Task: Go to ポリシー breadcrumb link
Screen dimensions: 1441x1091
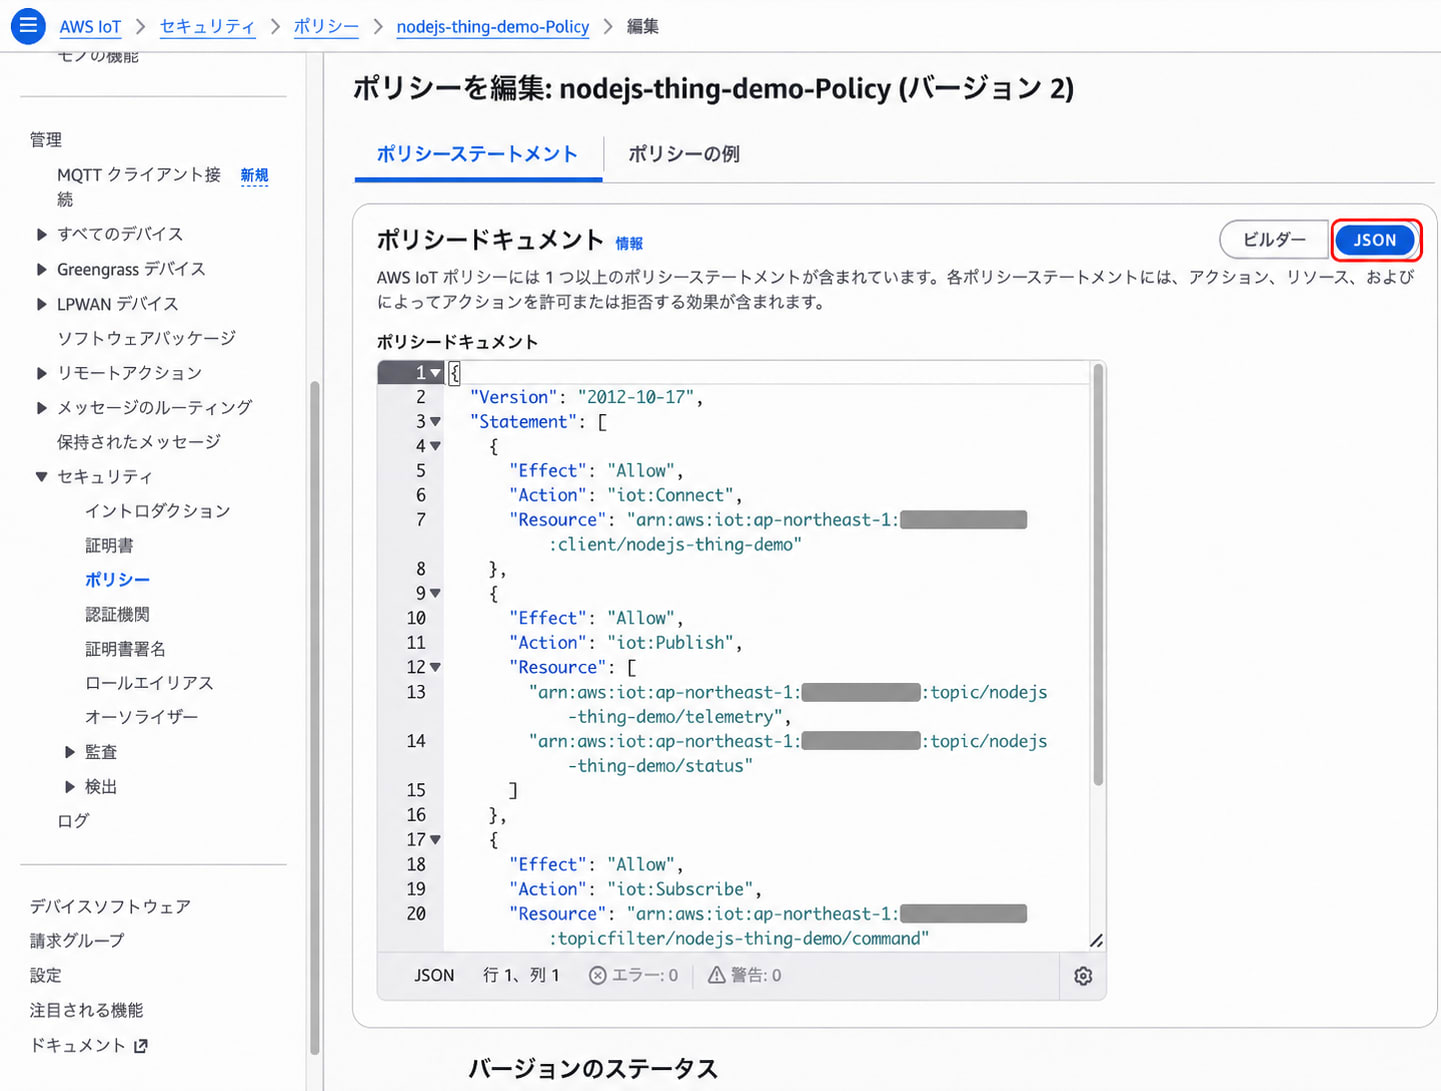Action: tap(326, 27)
